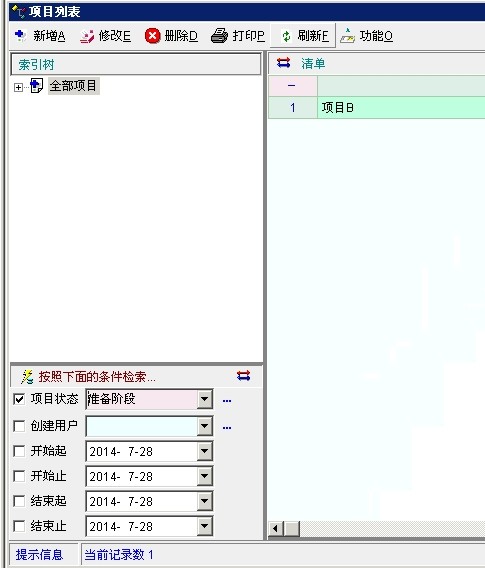Enable the 创建用户 checkbox

[x=19, y=426]
